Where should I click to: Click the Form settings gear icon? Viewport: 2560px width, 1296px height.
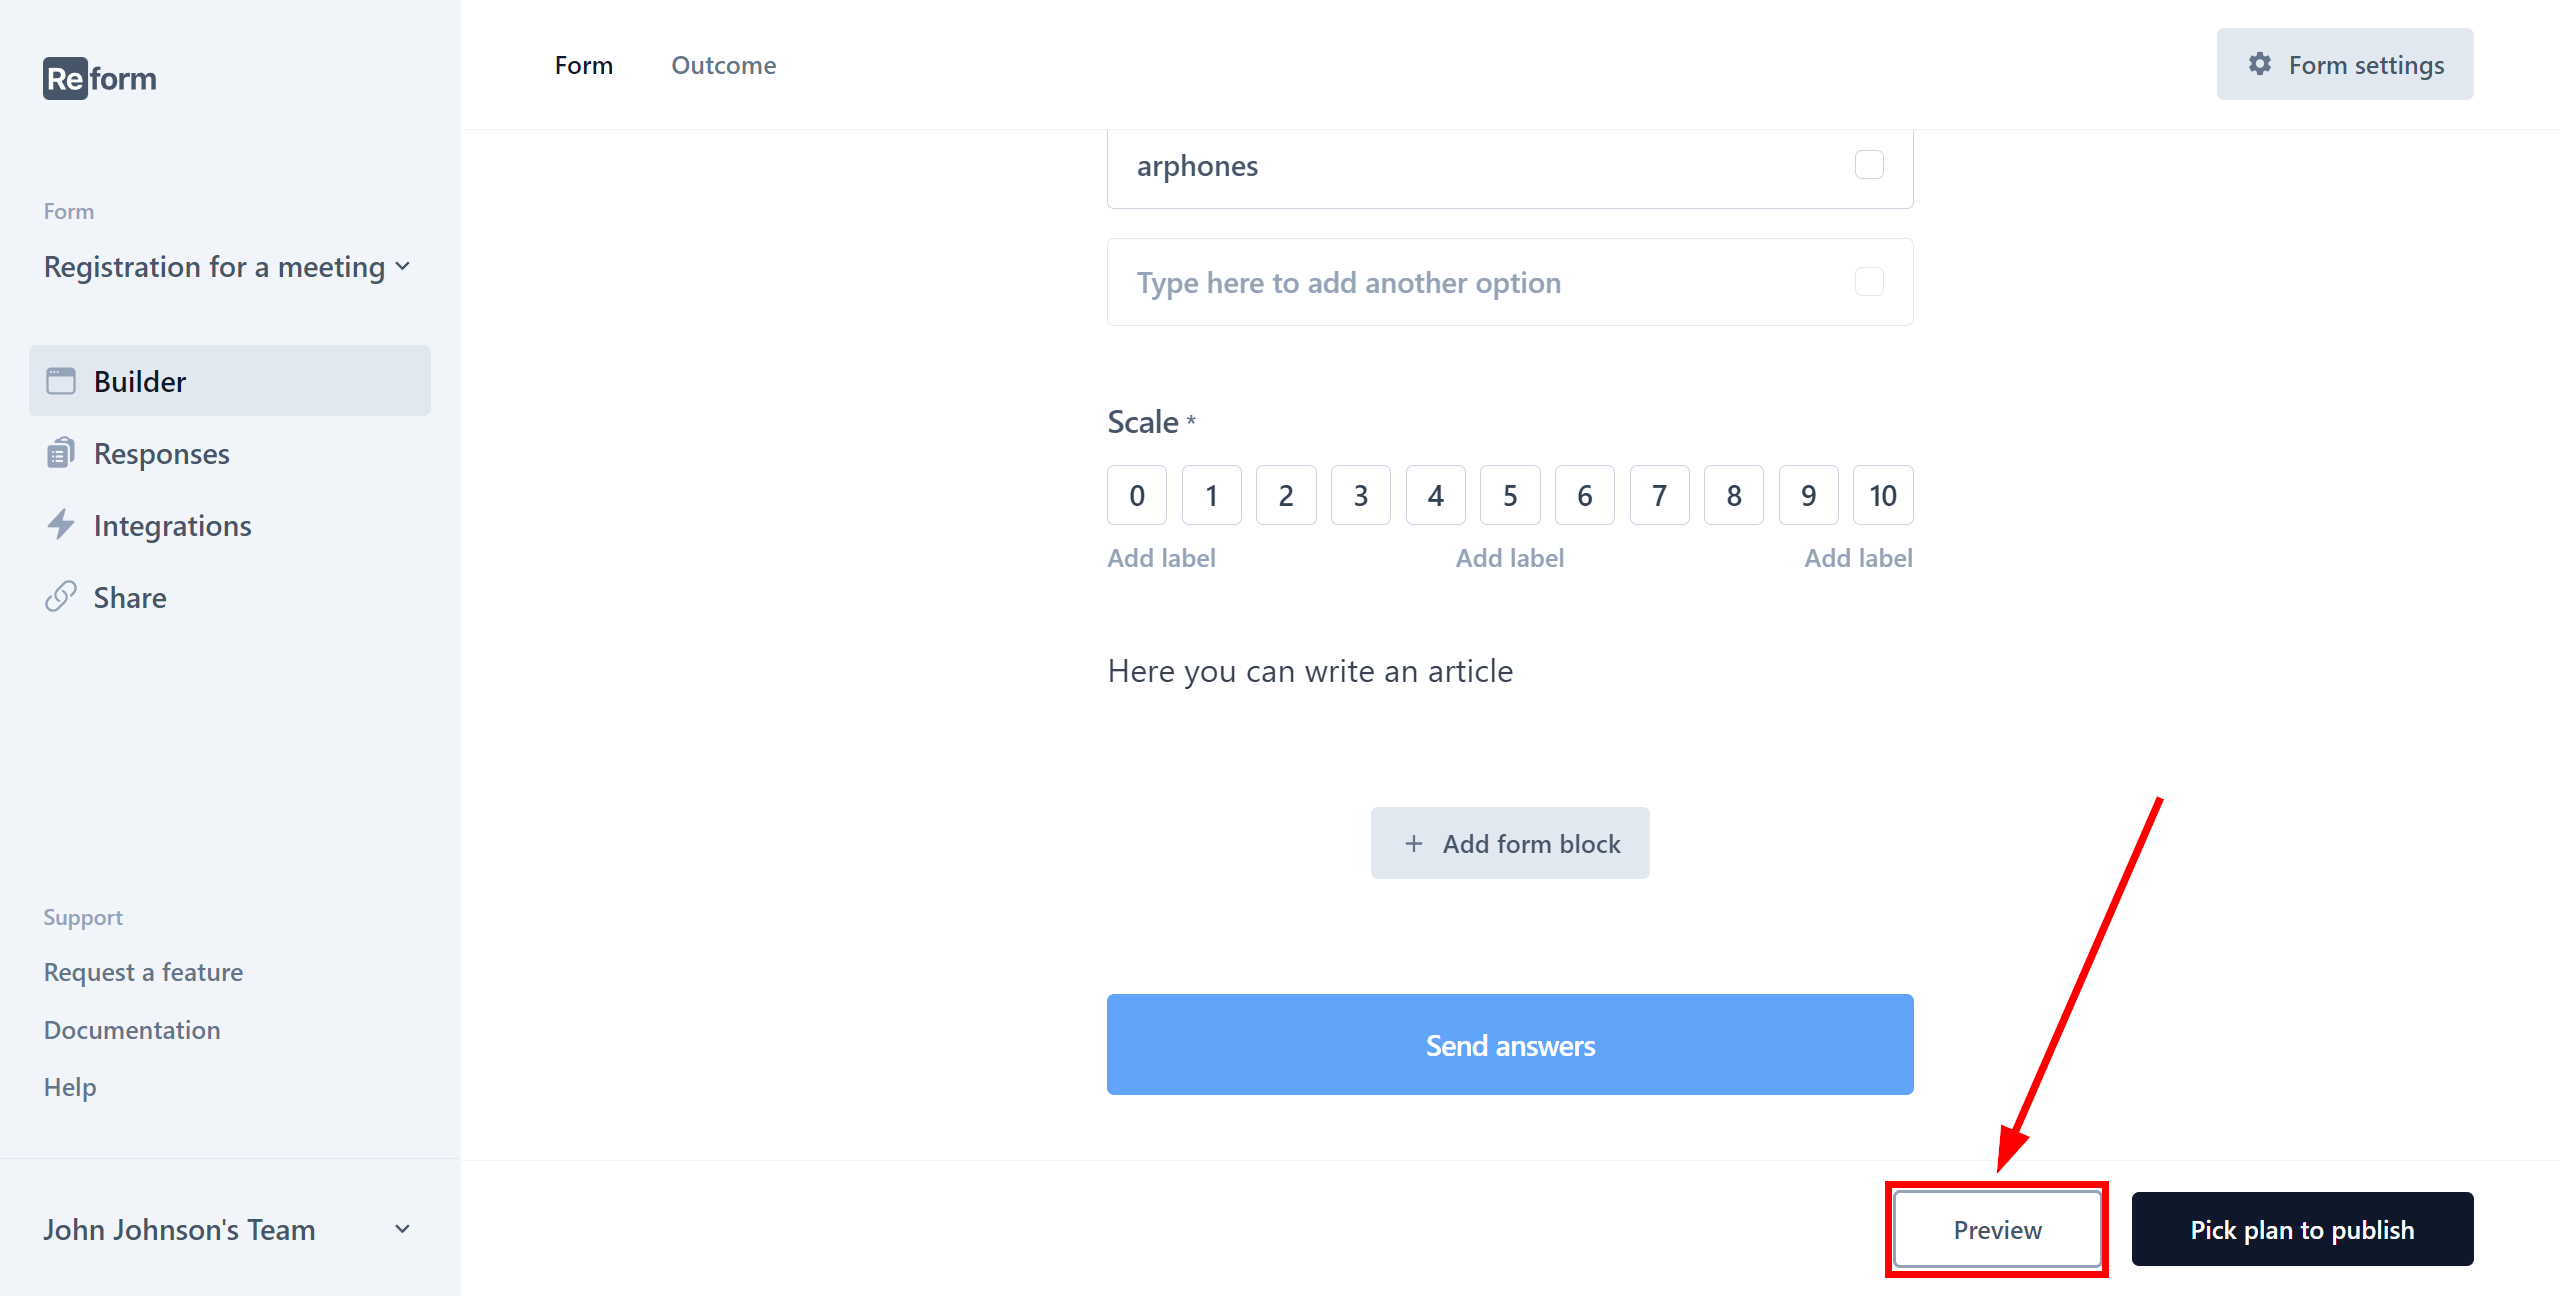pyautogui.click(x=2258, y=64)
